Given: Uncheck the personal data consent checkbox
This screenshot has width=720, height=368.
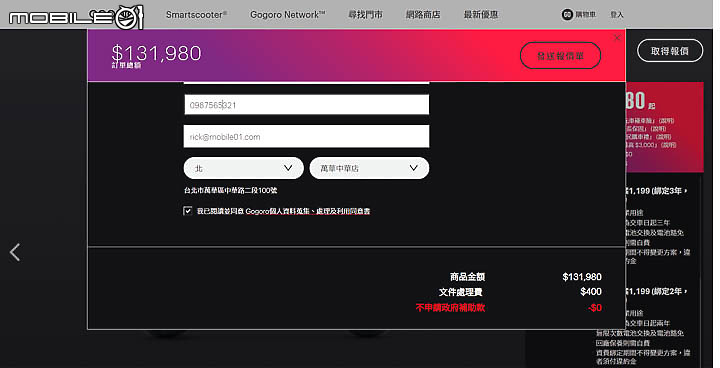Looking at the screenshot, I should [x=187, y=211].
